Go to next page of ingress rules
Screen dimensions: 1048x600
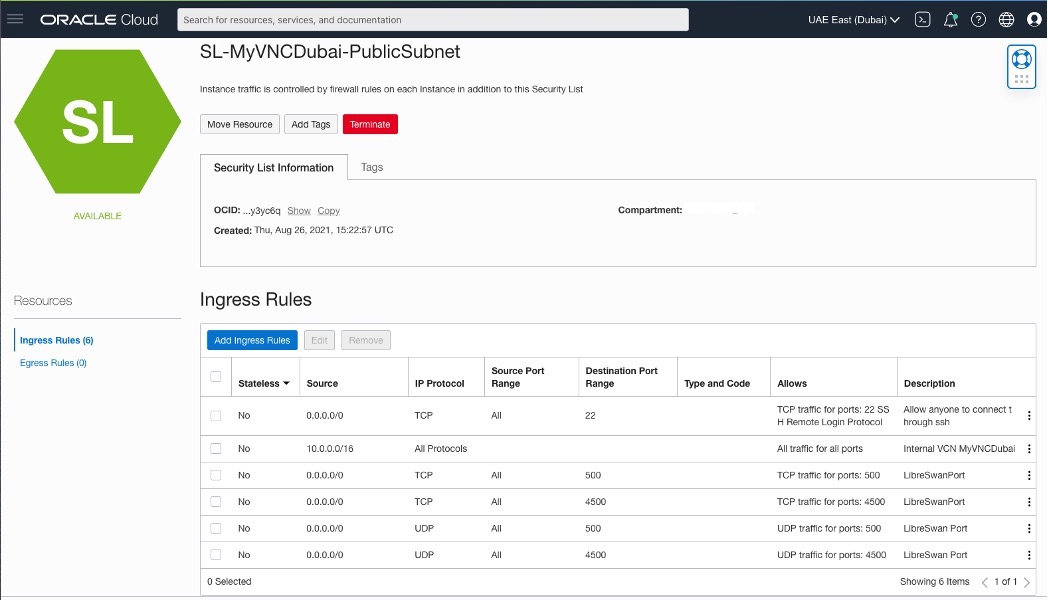click(1027, 582)
